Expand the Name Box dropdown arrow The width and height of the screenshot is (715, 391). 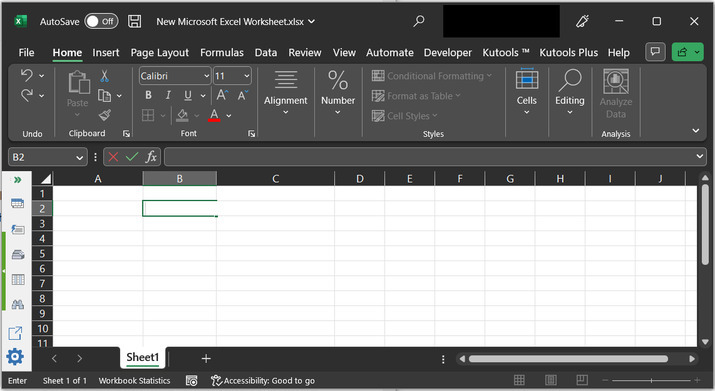click(x=79, y=157)
